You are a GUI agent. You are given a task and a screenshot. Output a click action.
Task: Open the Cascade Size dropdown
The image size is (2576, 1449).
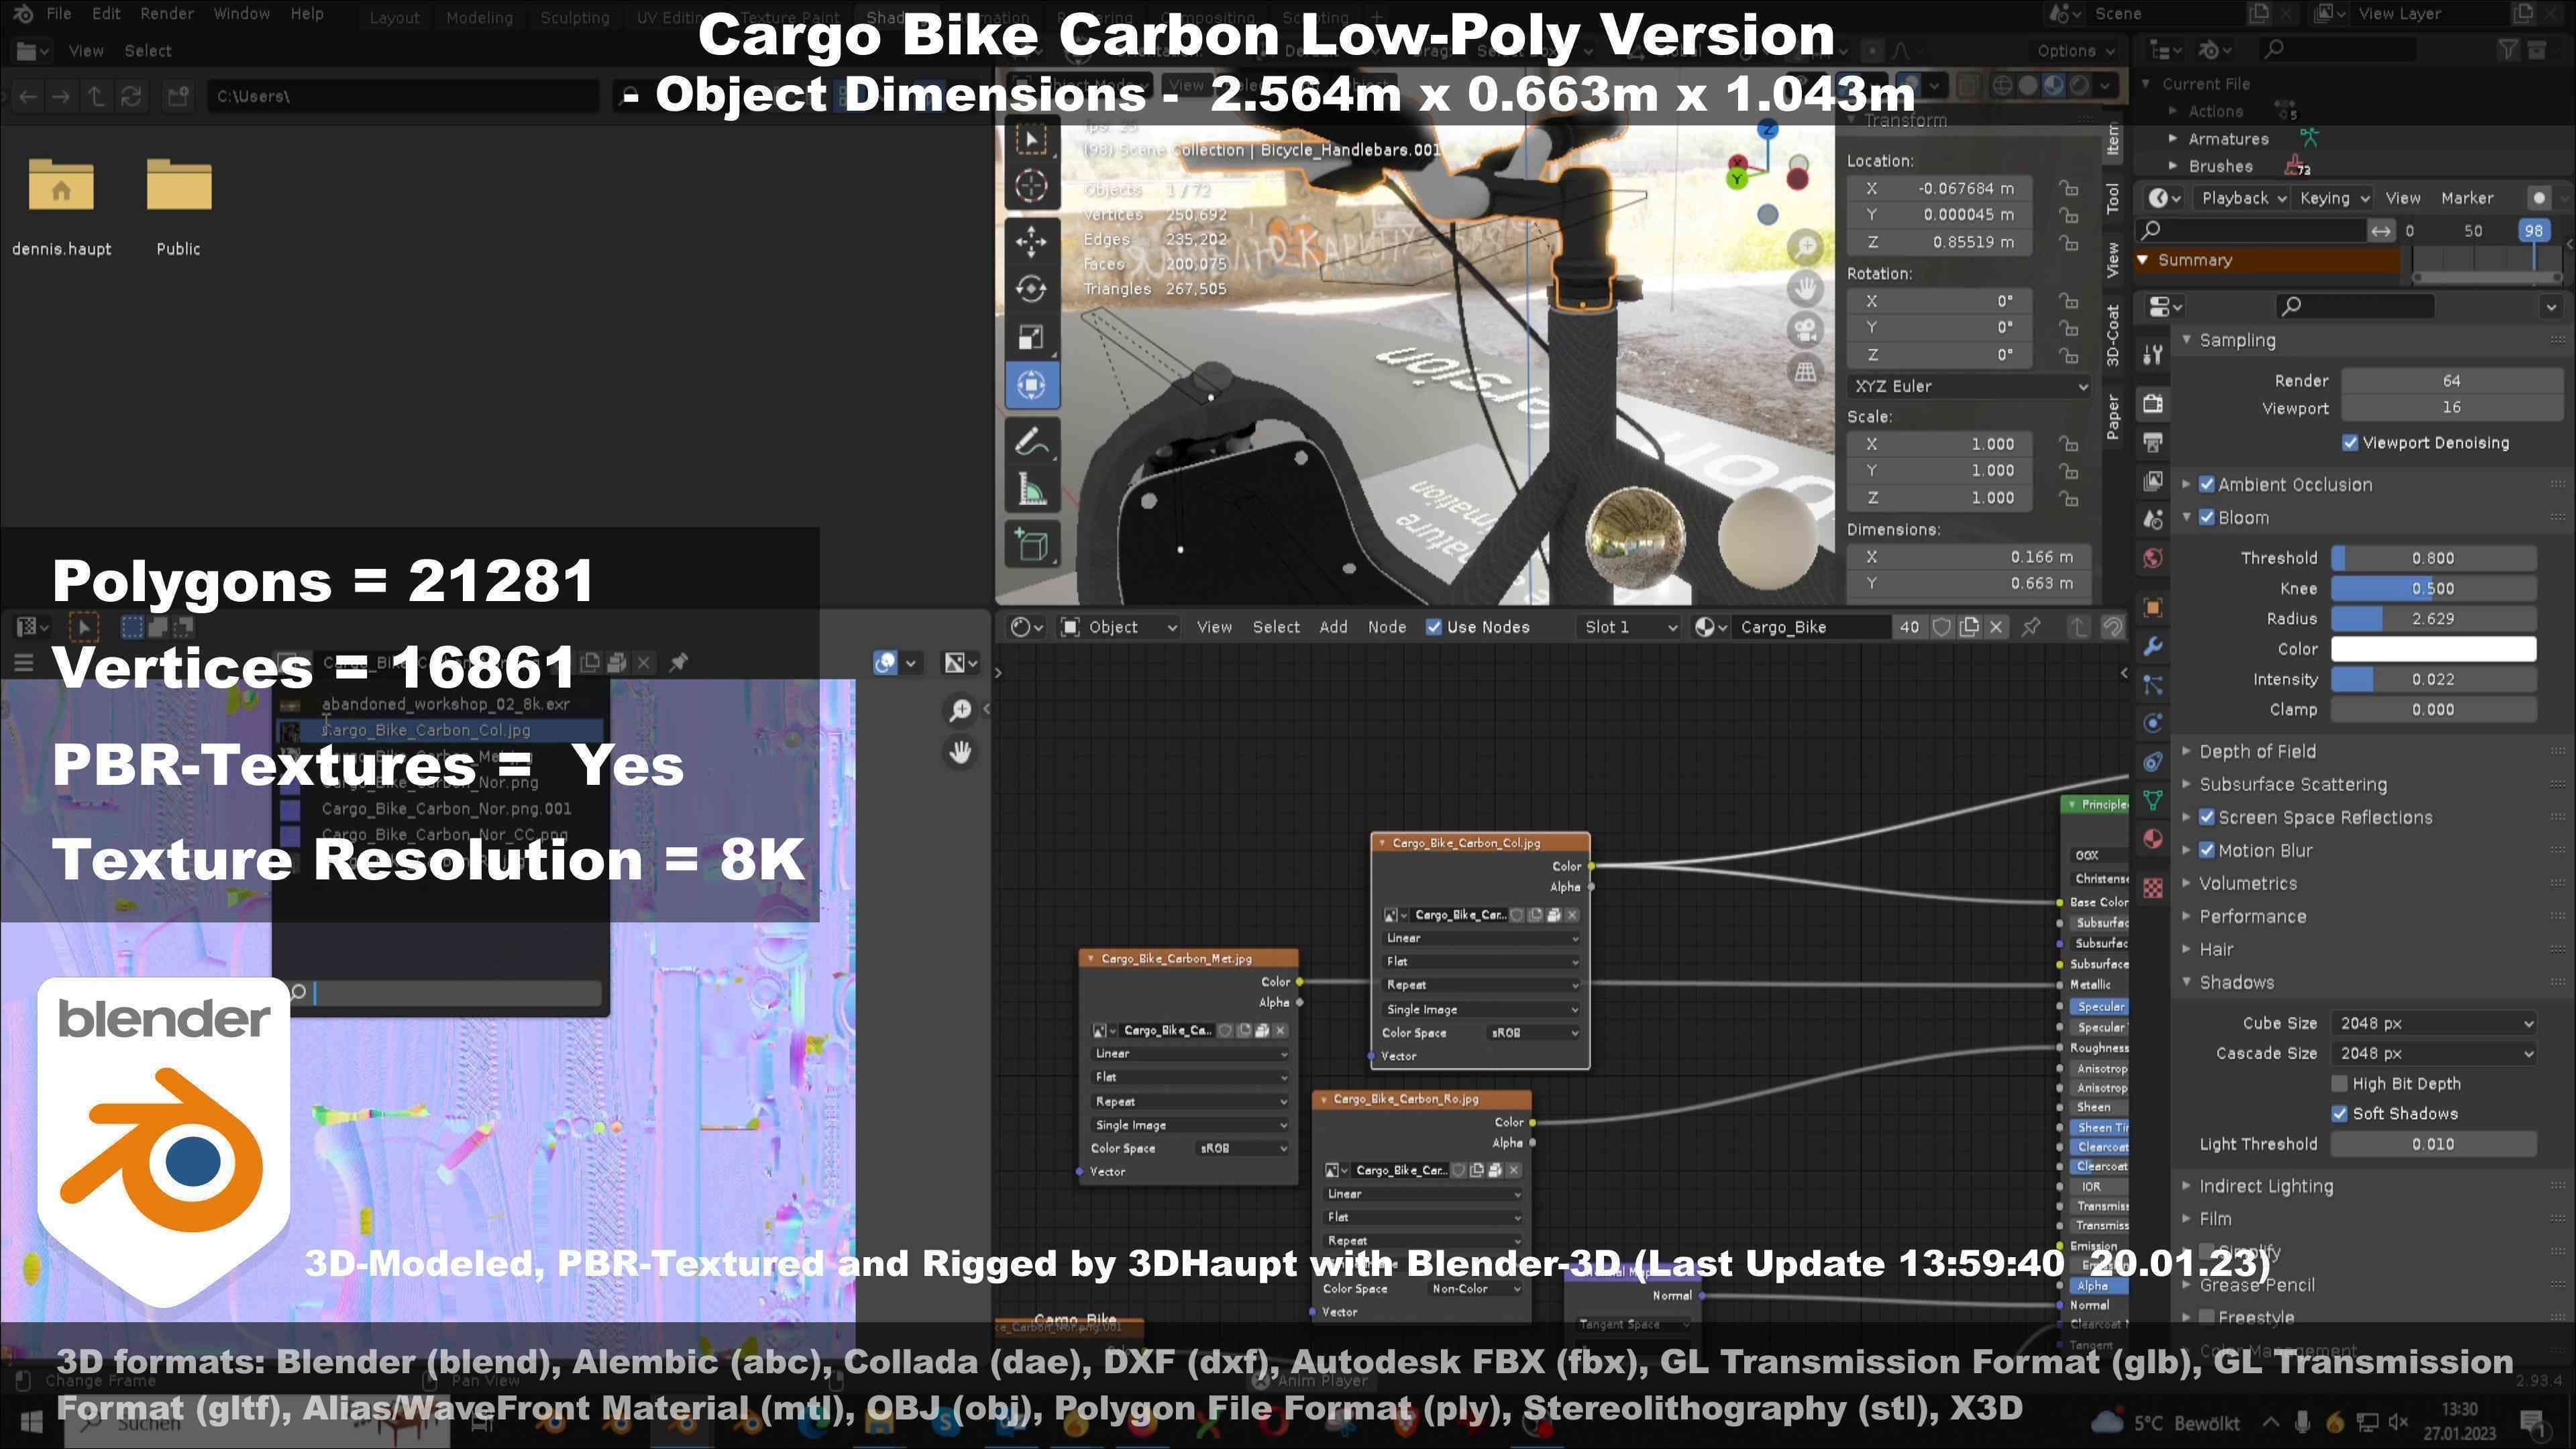pyautogui.click(x=2433, y=1053)
